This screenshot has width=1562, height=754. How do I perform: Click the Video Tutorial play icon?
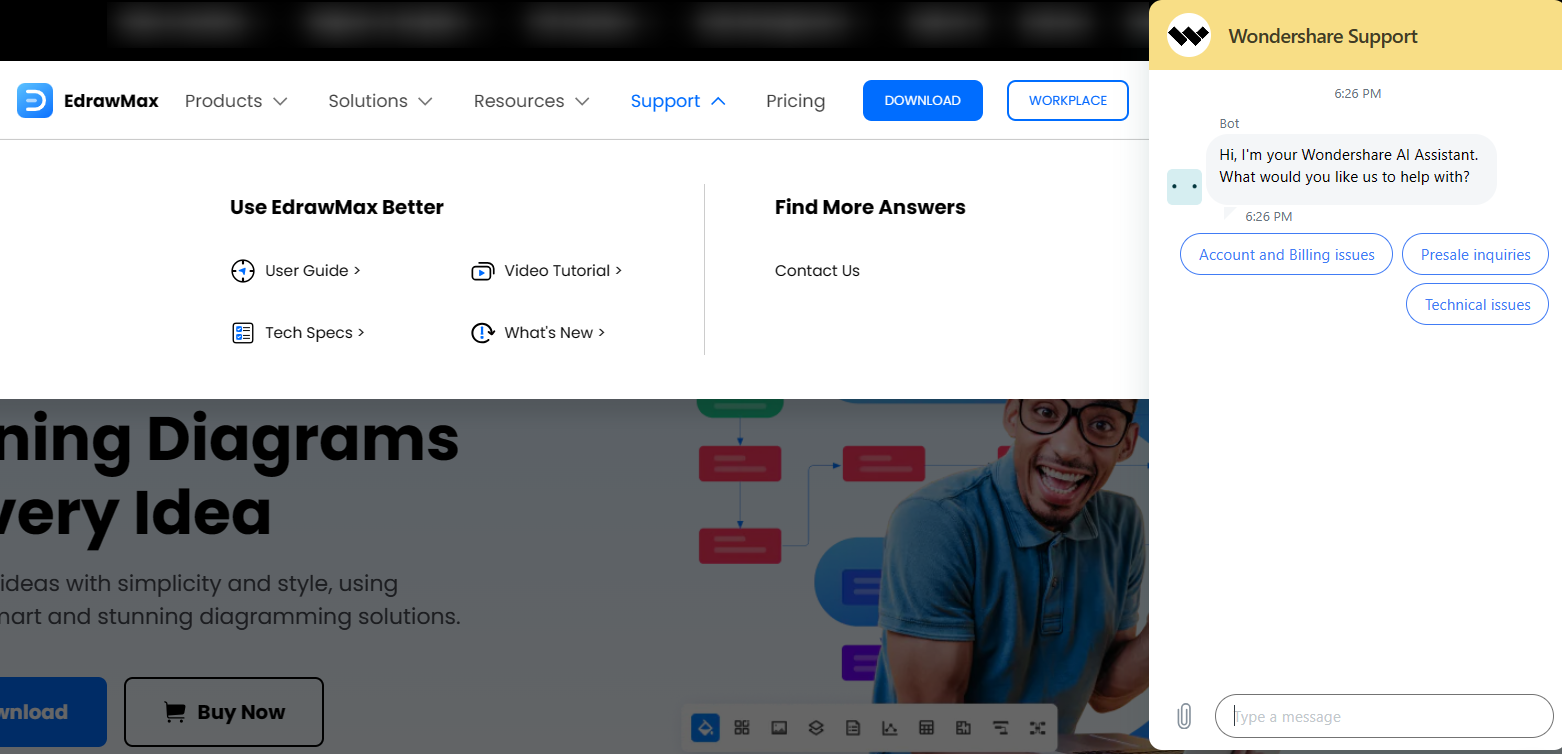tap(483, 271)
